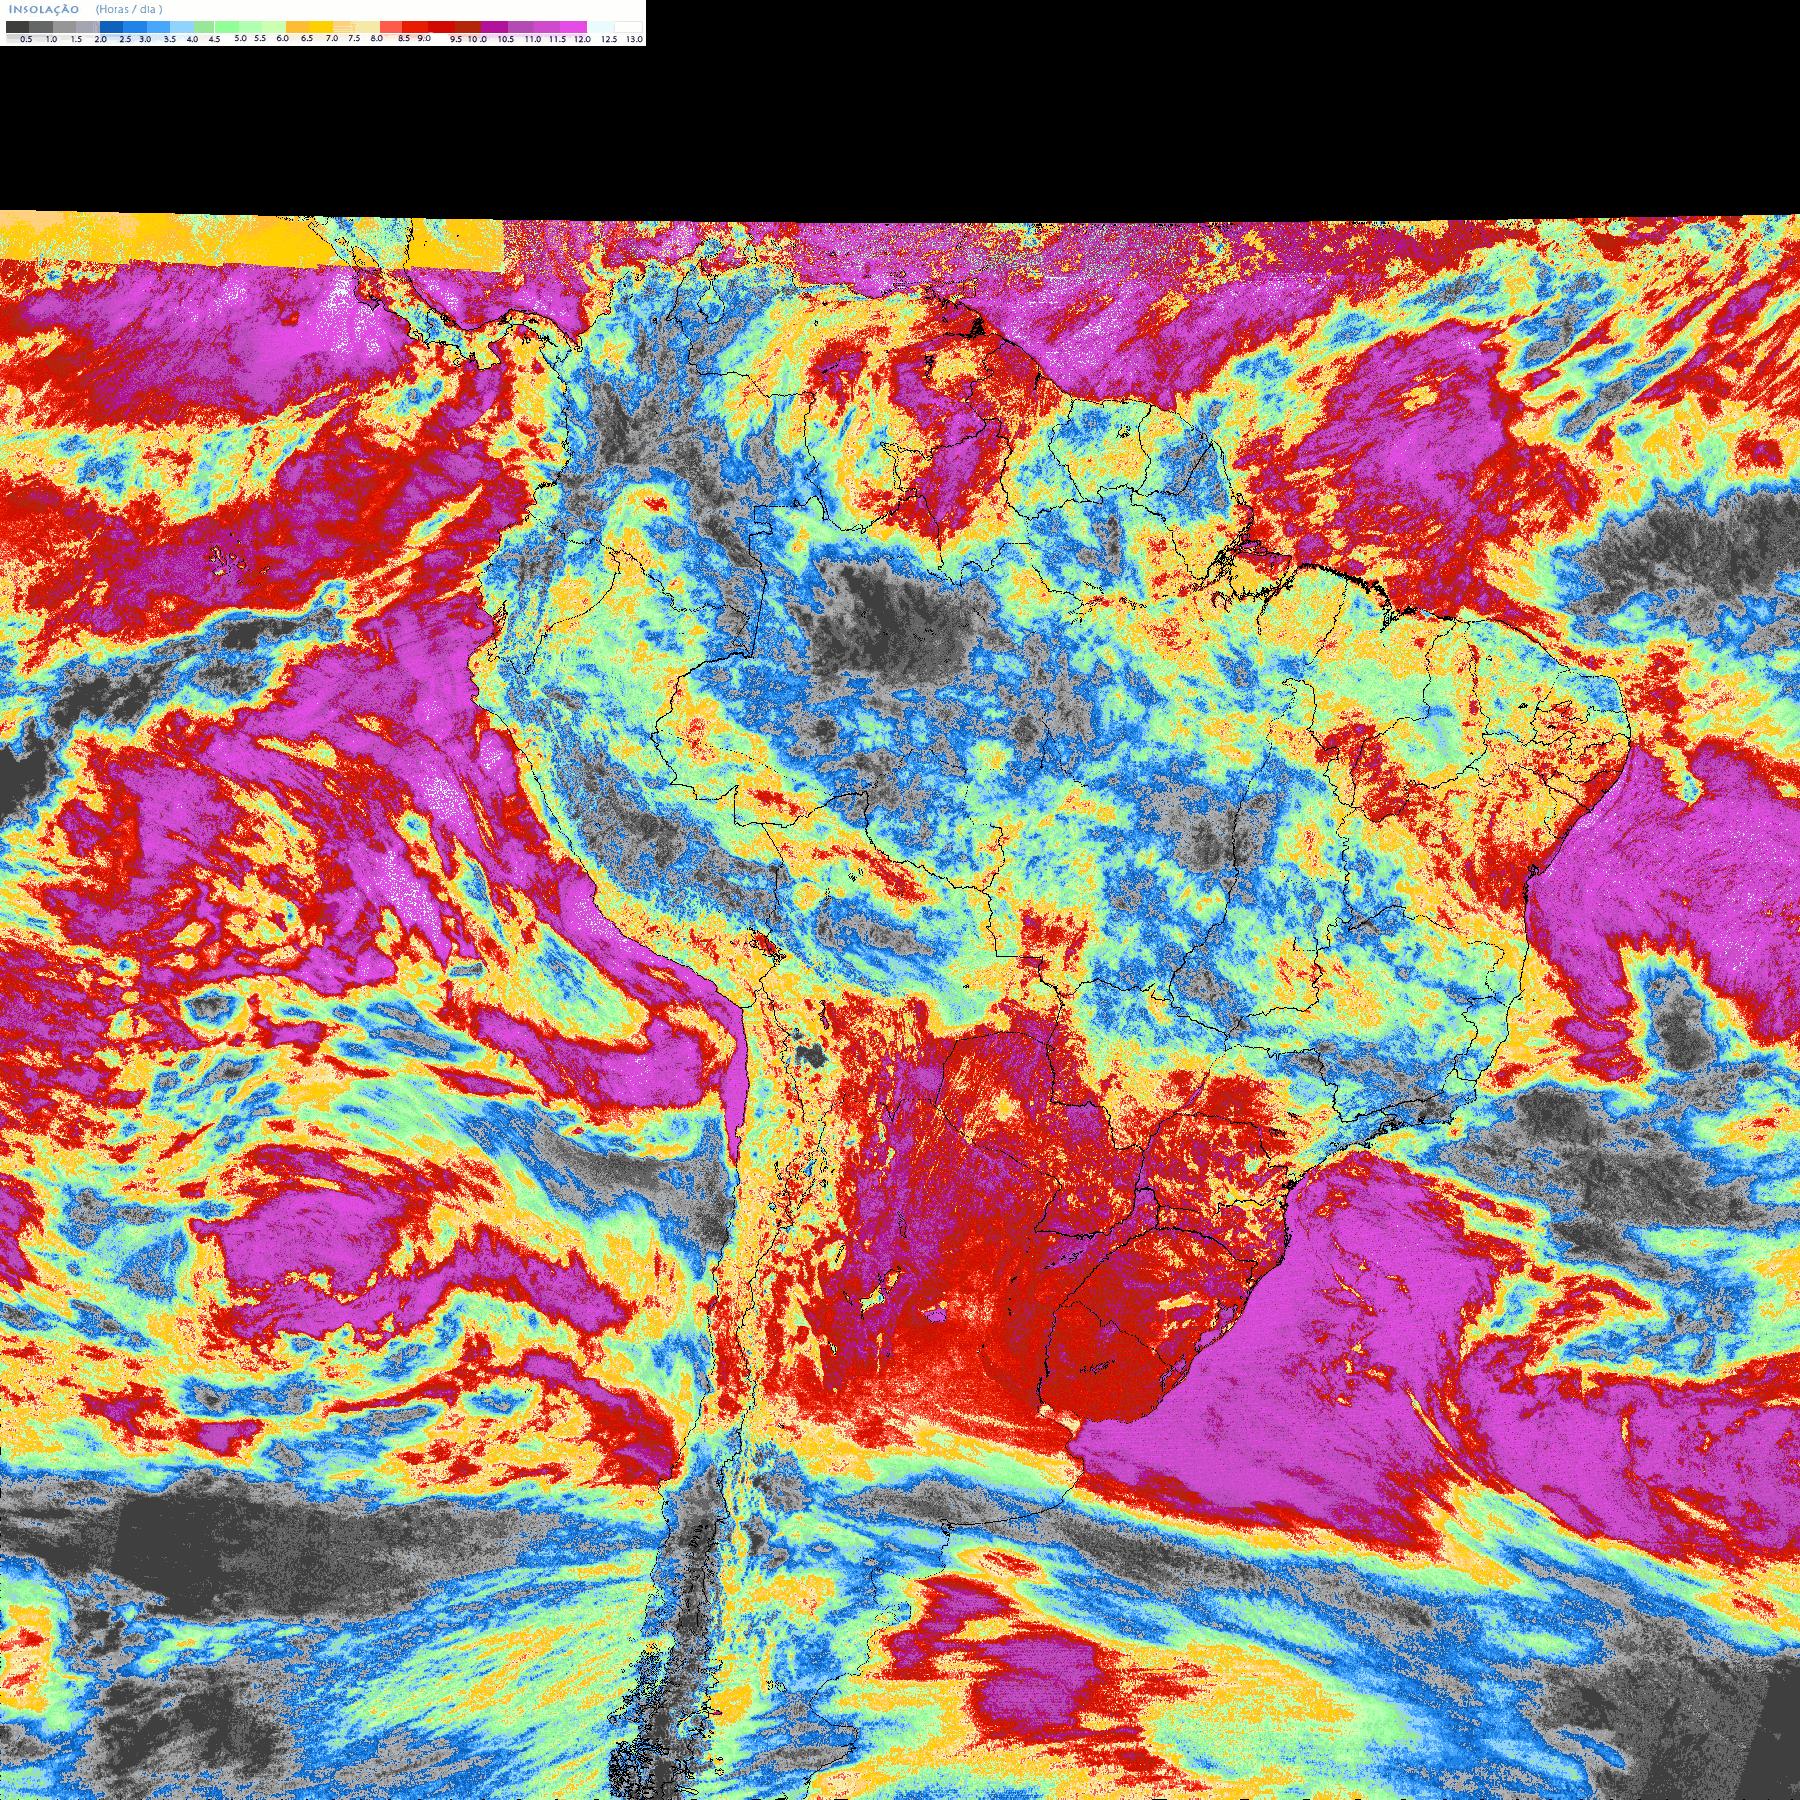
Task: Choose the light green 5.0-hour legend swatch
Action: point(227,27)
